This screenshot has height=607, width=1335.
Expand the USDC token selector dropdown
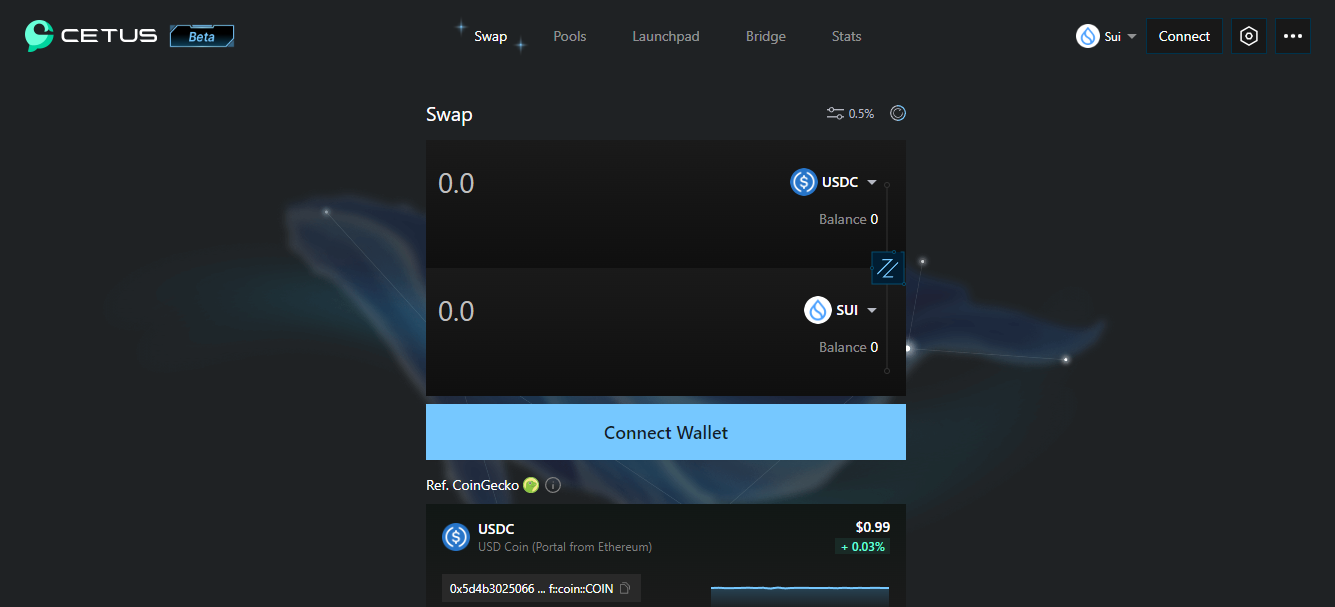click(834, 182)
